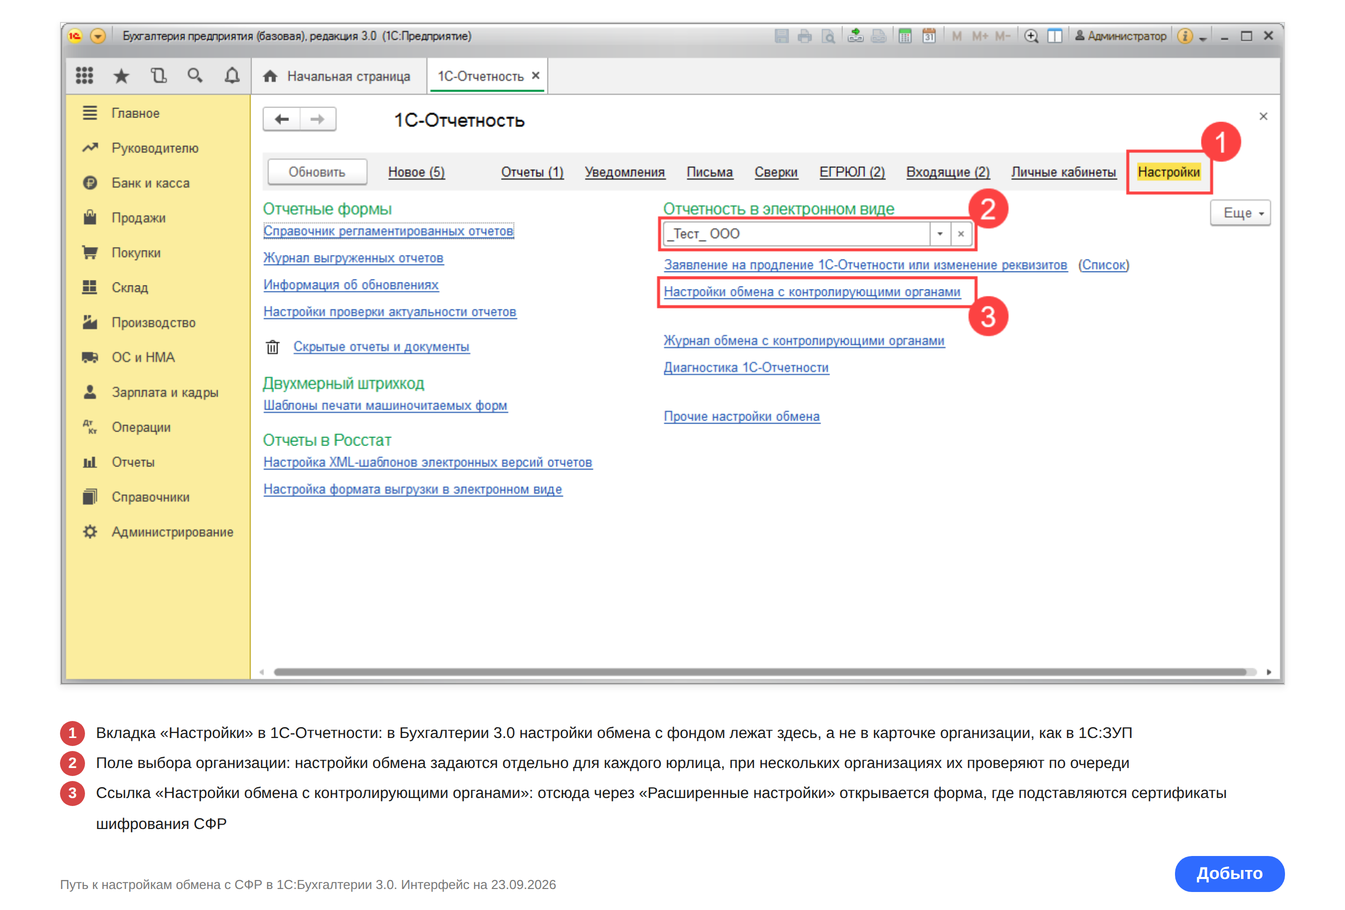Screen dimensions: 1345x910
Task: Open the ЕГРЮЛ (2) section
Action: tap(852, 172)
